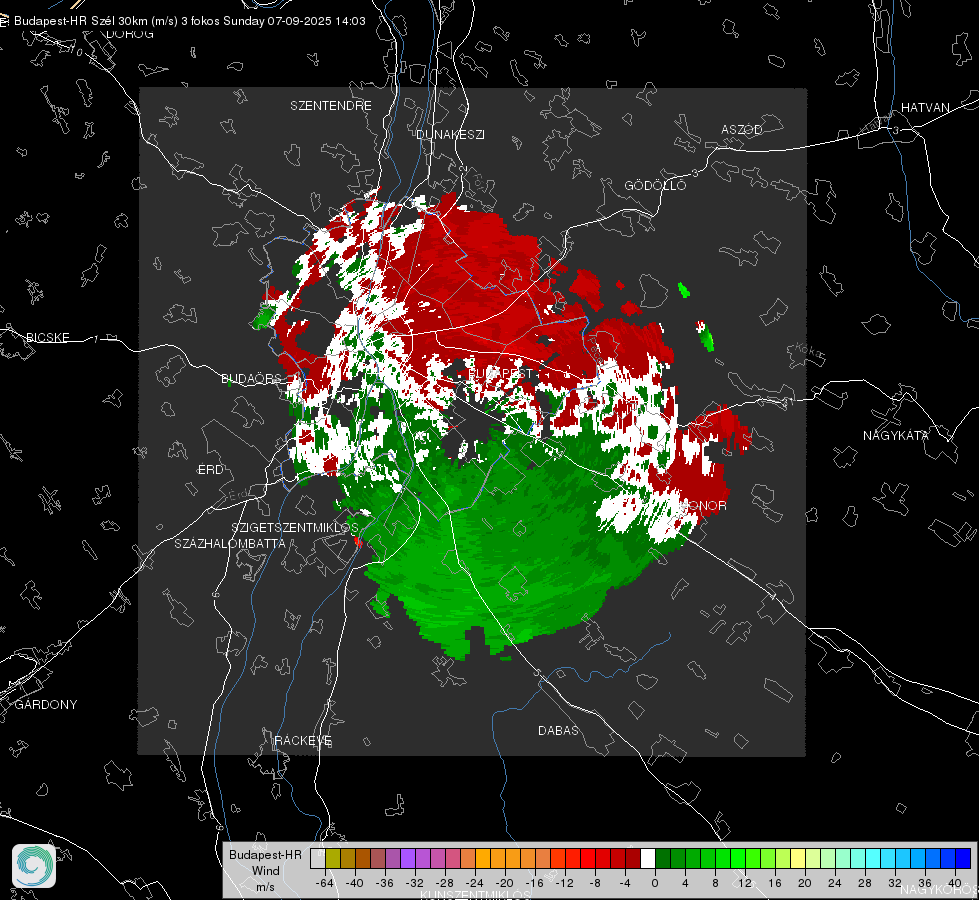Click the swirl logo icon at the bottom left
The height and width of the screenshot is (900, 979).
click(34, 866)
